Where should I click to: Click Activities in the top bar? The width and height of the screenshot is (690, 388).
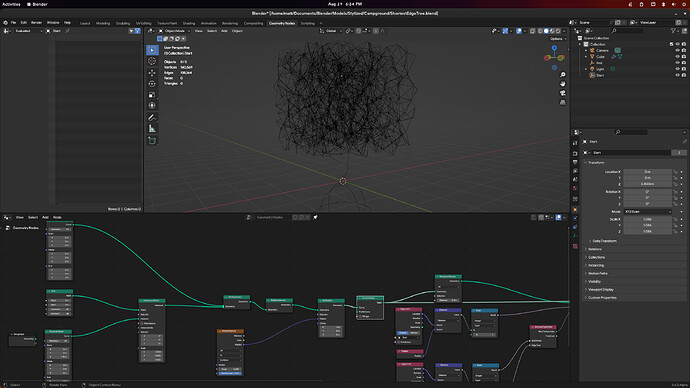pos(11,4)
